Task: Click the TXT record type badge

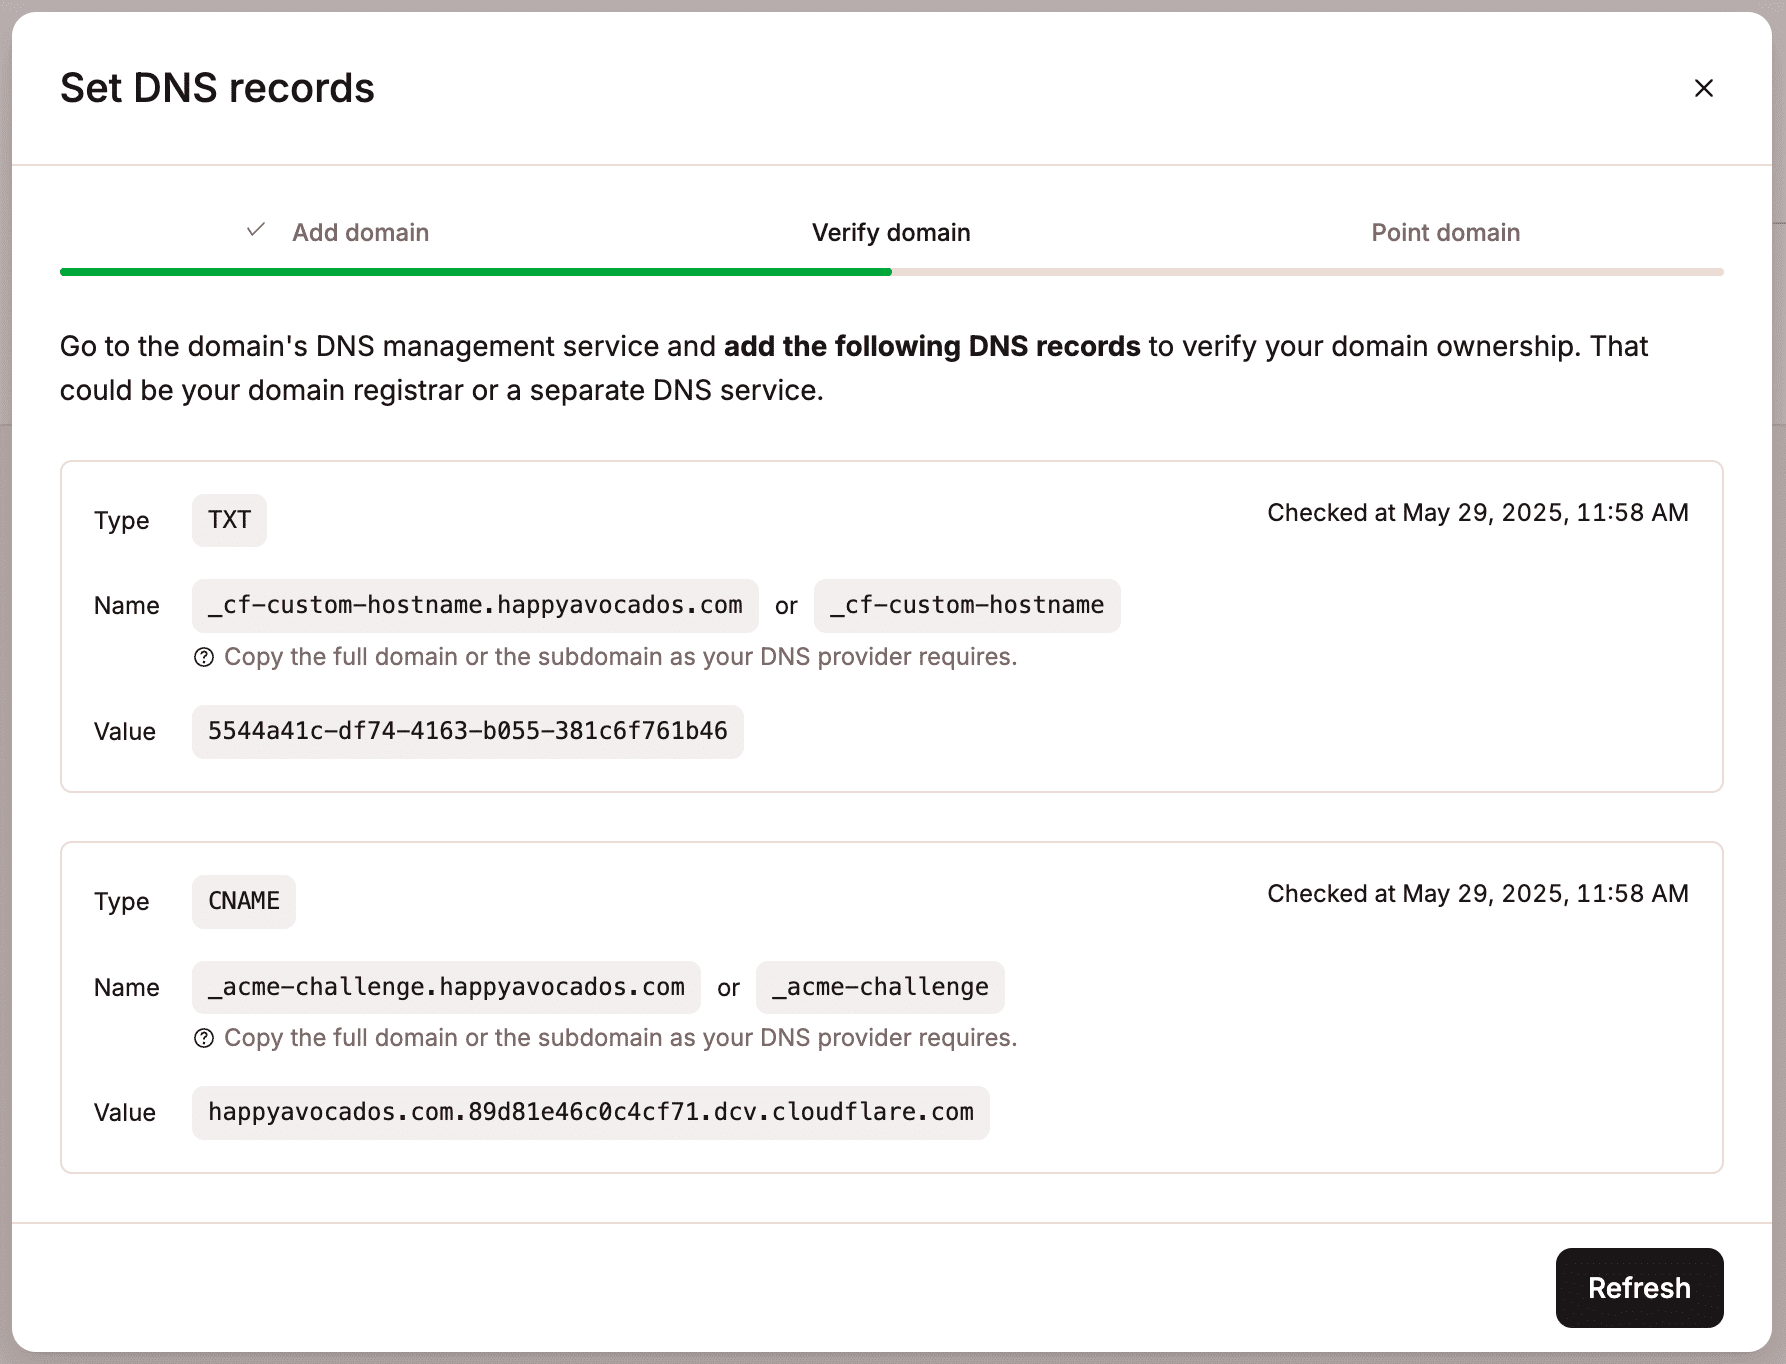Action: [x=229, y=520]
